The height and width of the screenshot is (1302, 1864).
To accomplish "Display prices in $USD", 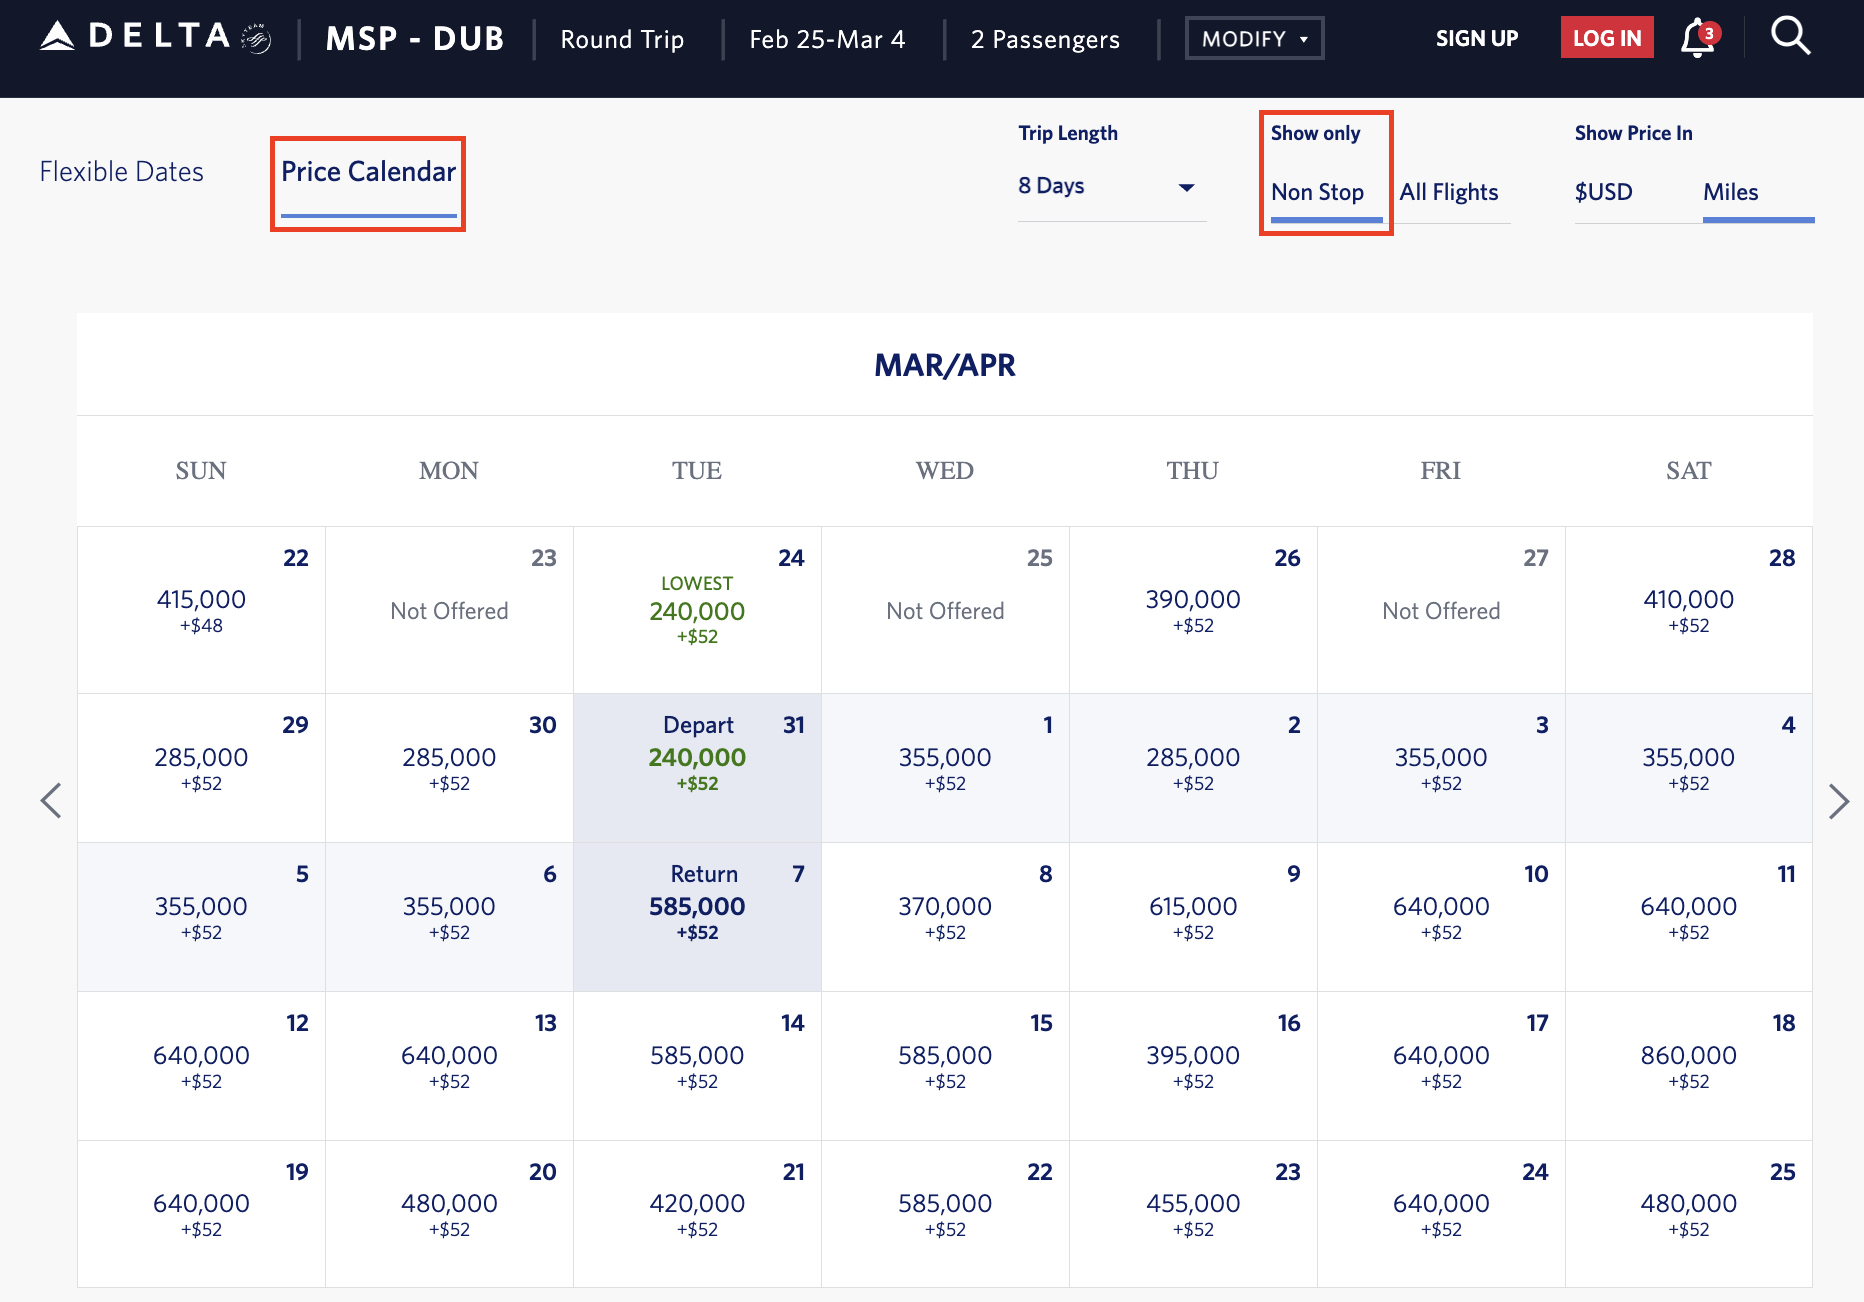I will tap(1603, 192).
